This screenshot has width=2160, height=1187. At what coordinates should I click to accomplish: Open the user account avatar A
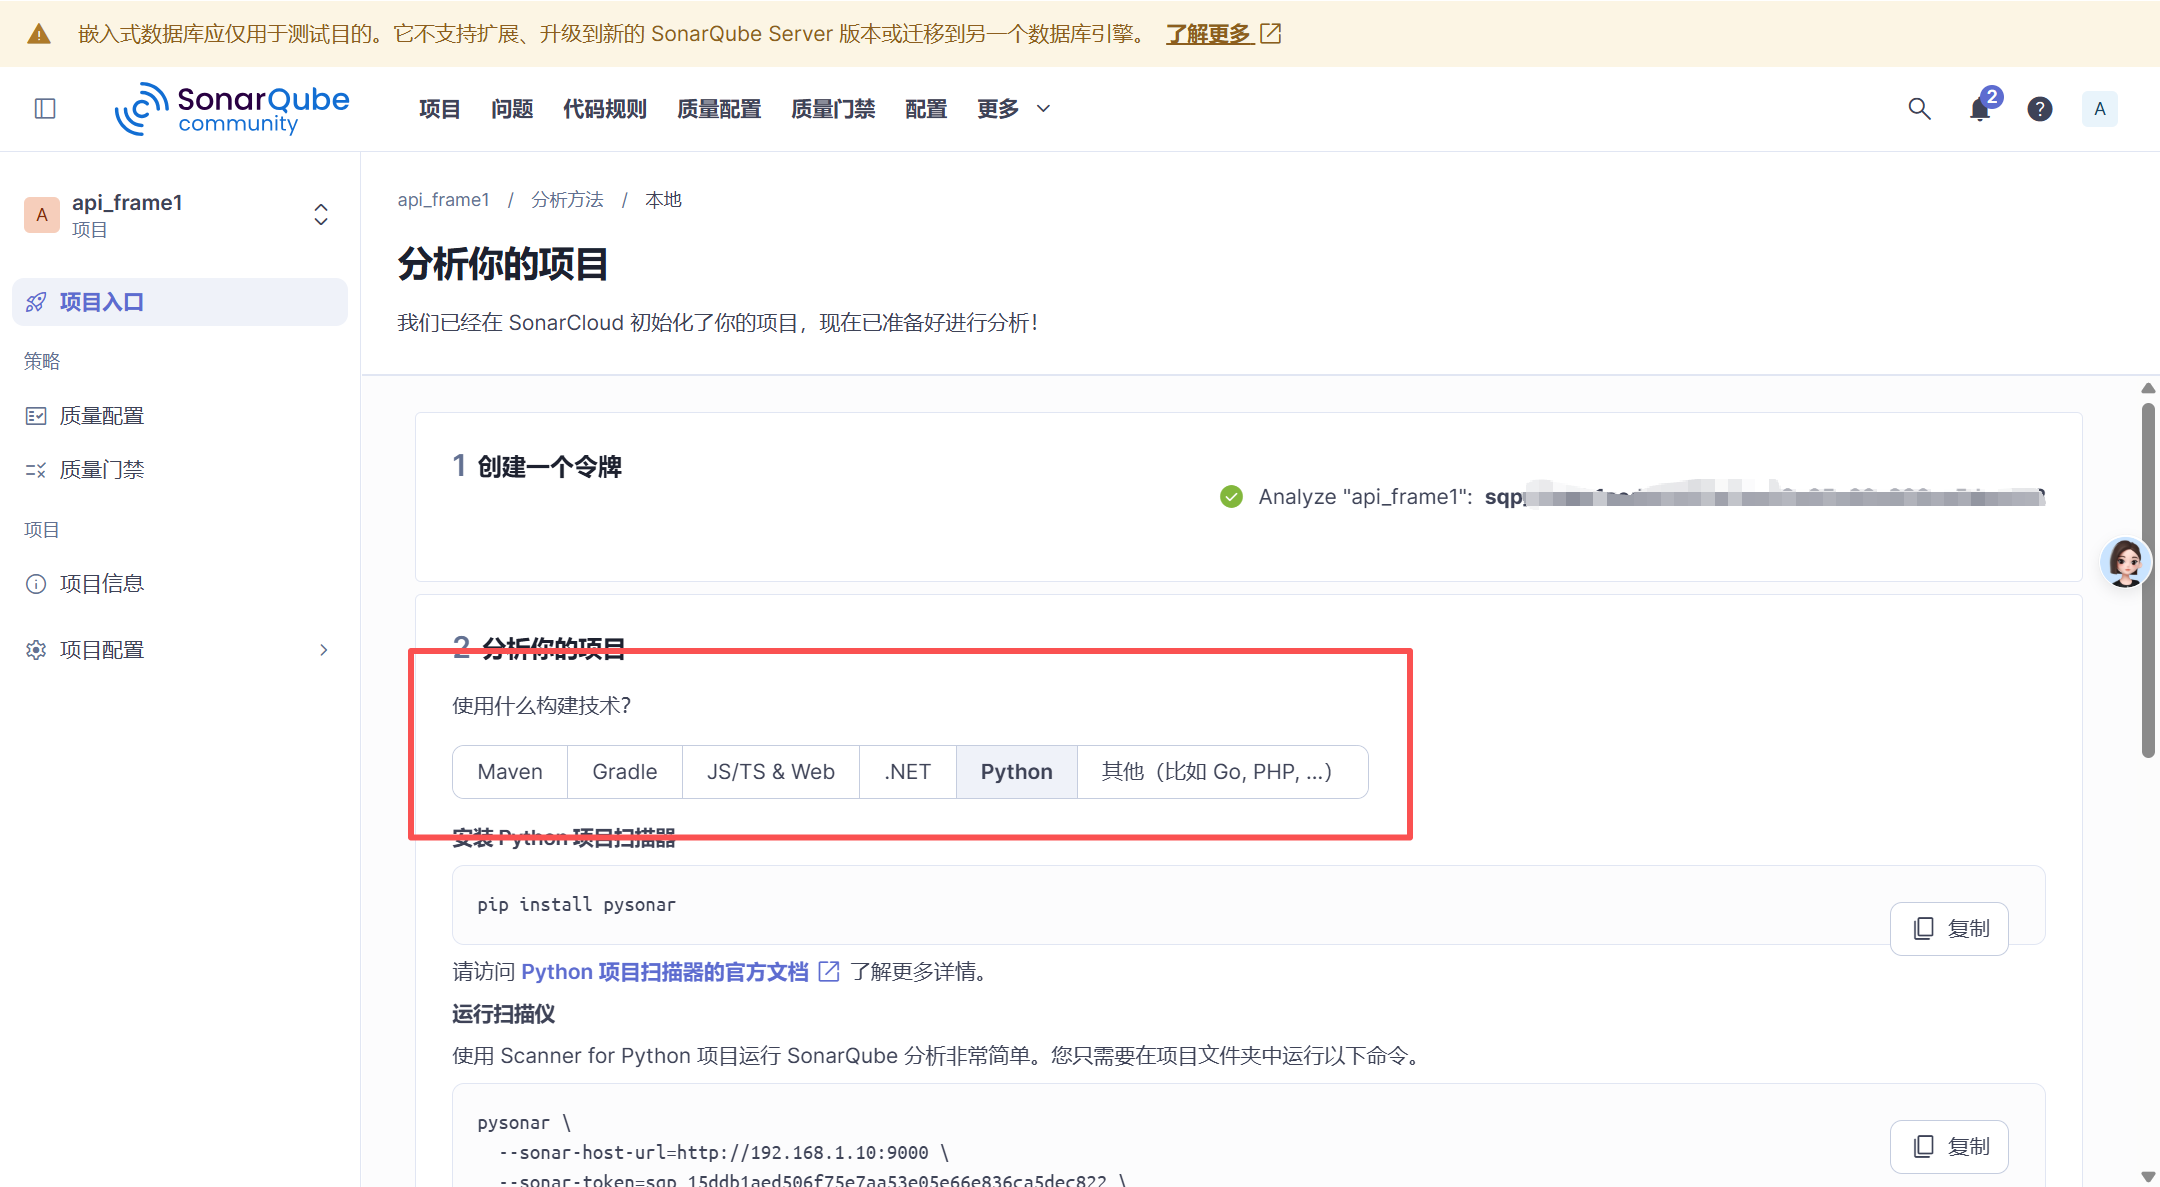[x=2099, y=108]
